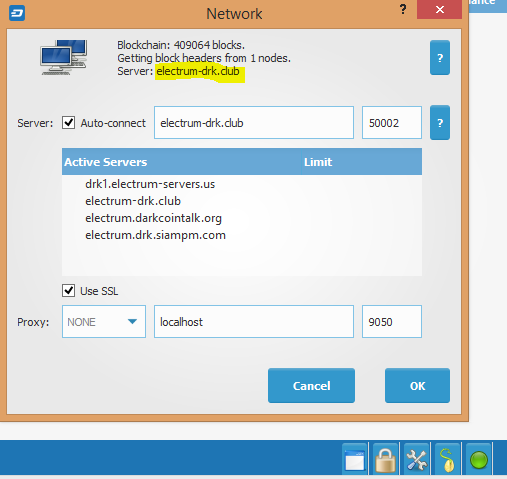
Task: Click the lock password icon in status bar
Action: pos(385,460)
